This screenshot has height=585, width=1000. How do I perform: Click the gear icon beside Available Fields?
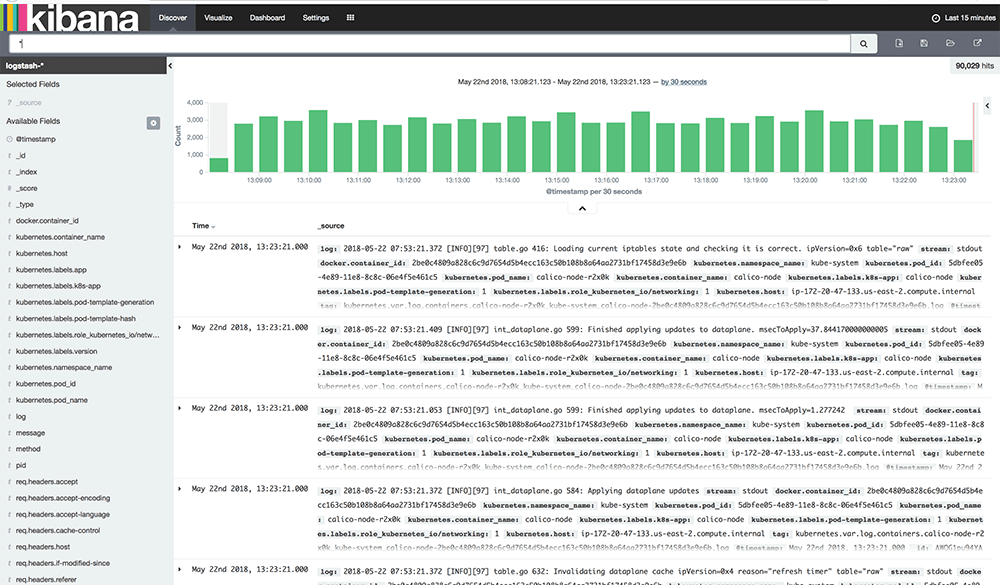point(154,122)
